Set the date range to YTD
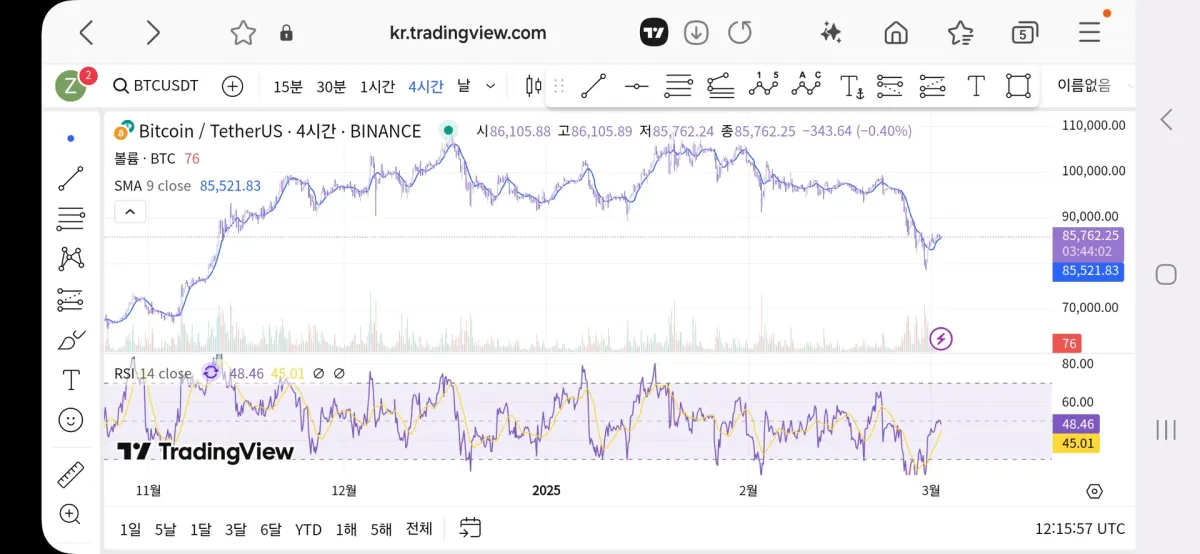Image resolution: width=1200 pixels, height=554 pixels. (x=308, y=529)
